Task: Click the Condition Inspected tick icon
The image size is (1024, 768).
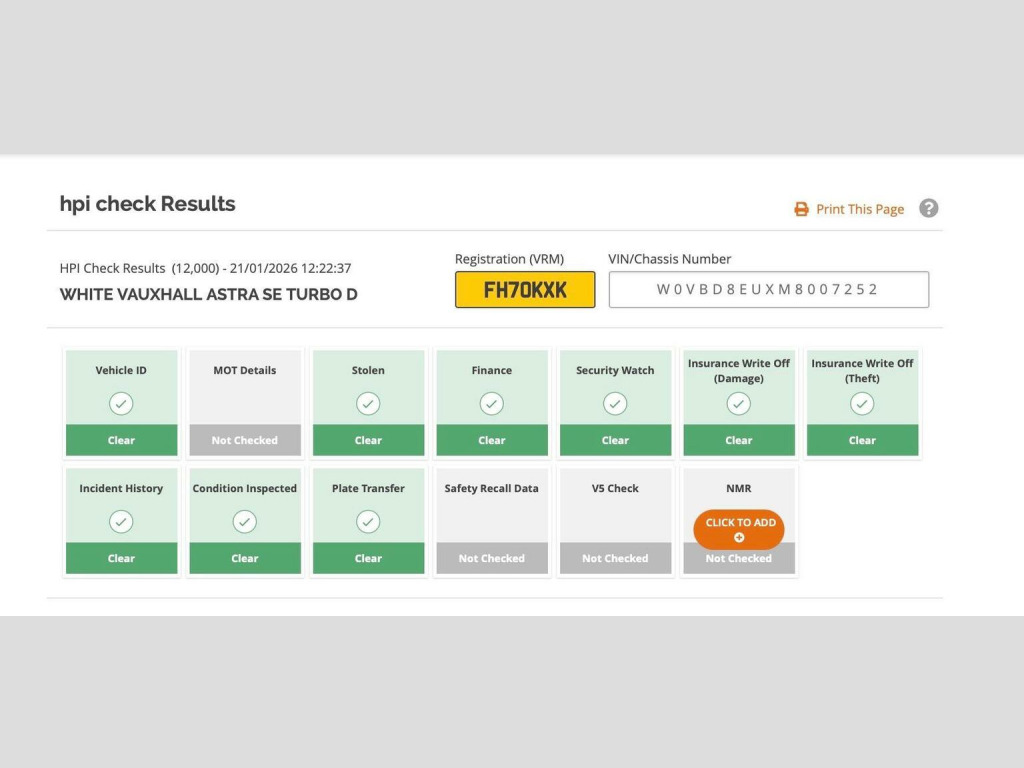Action: 245,522
